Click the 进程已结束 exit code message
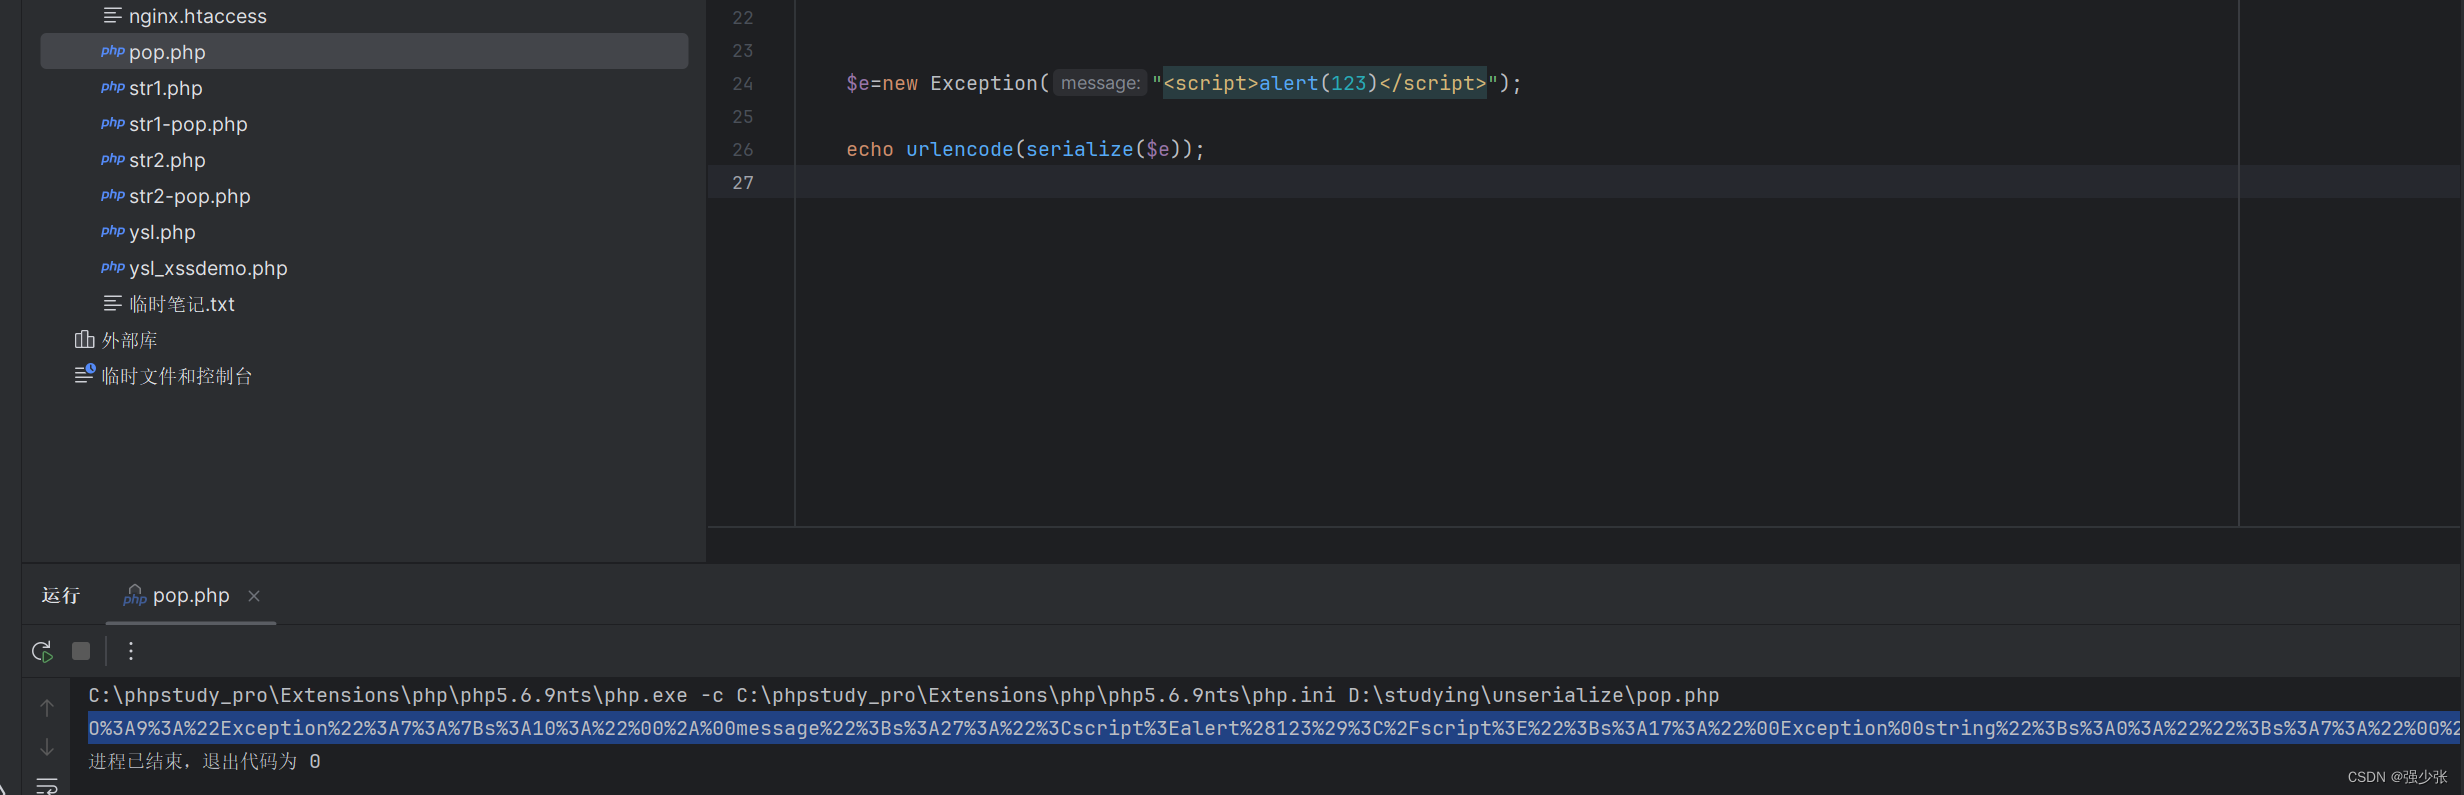Viewport: 2464px width, 795px height. (x=204, y=761)
